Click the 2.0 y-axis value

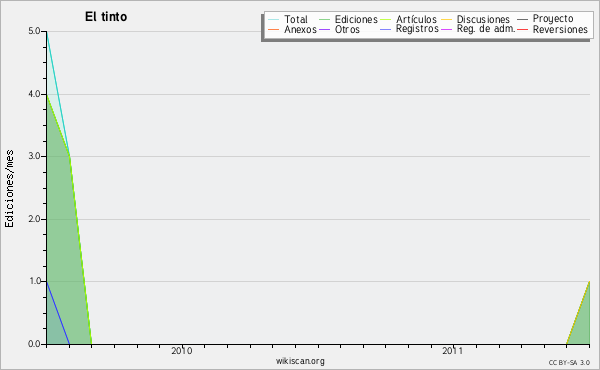coord(34,219)
